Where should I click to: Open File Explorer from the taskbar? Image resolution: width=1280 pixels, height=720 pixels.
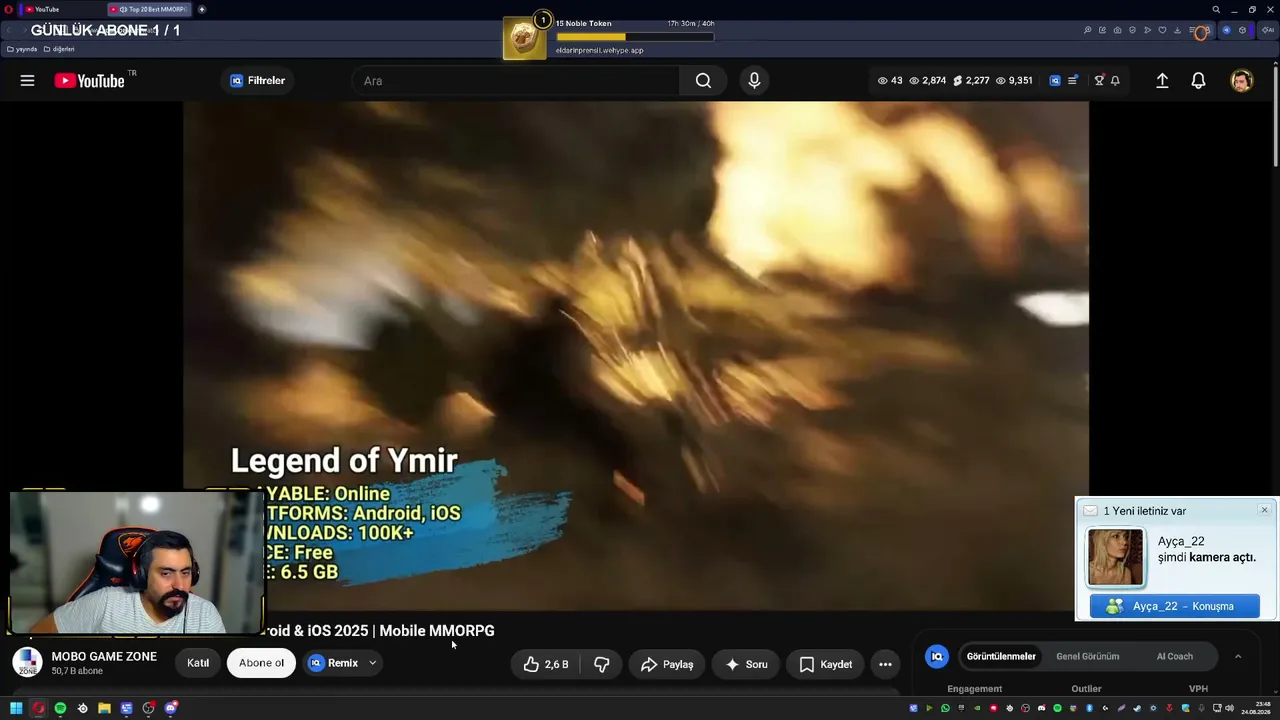(x=104, y=708)
